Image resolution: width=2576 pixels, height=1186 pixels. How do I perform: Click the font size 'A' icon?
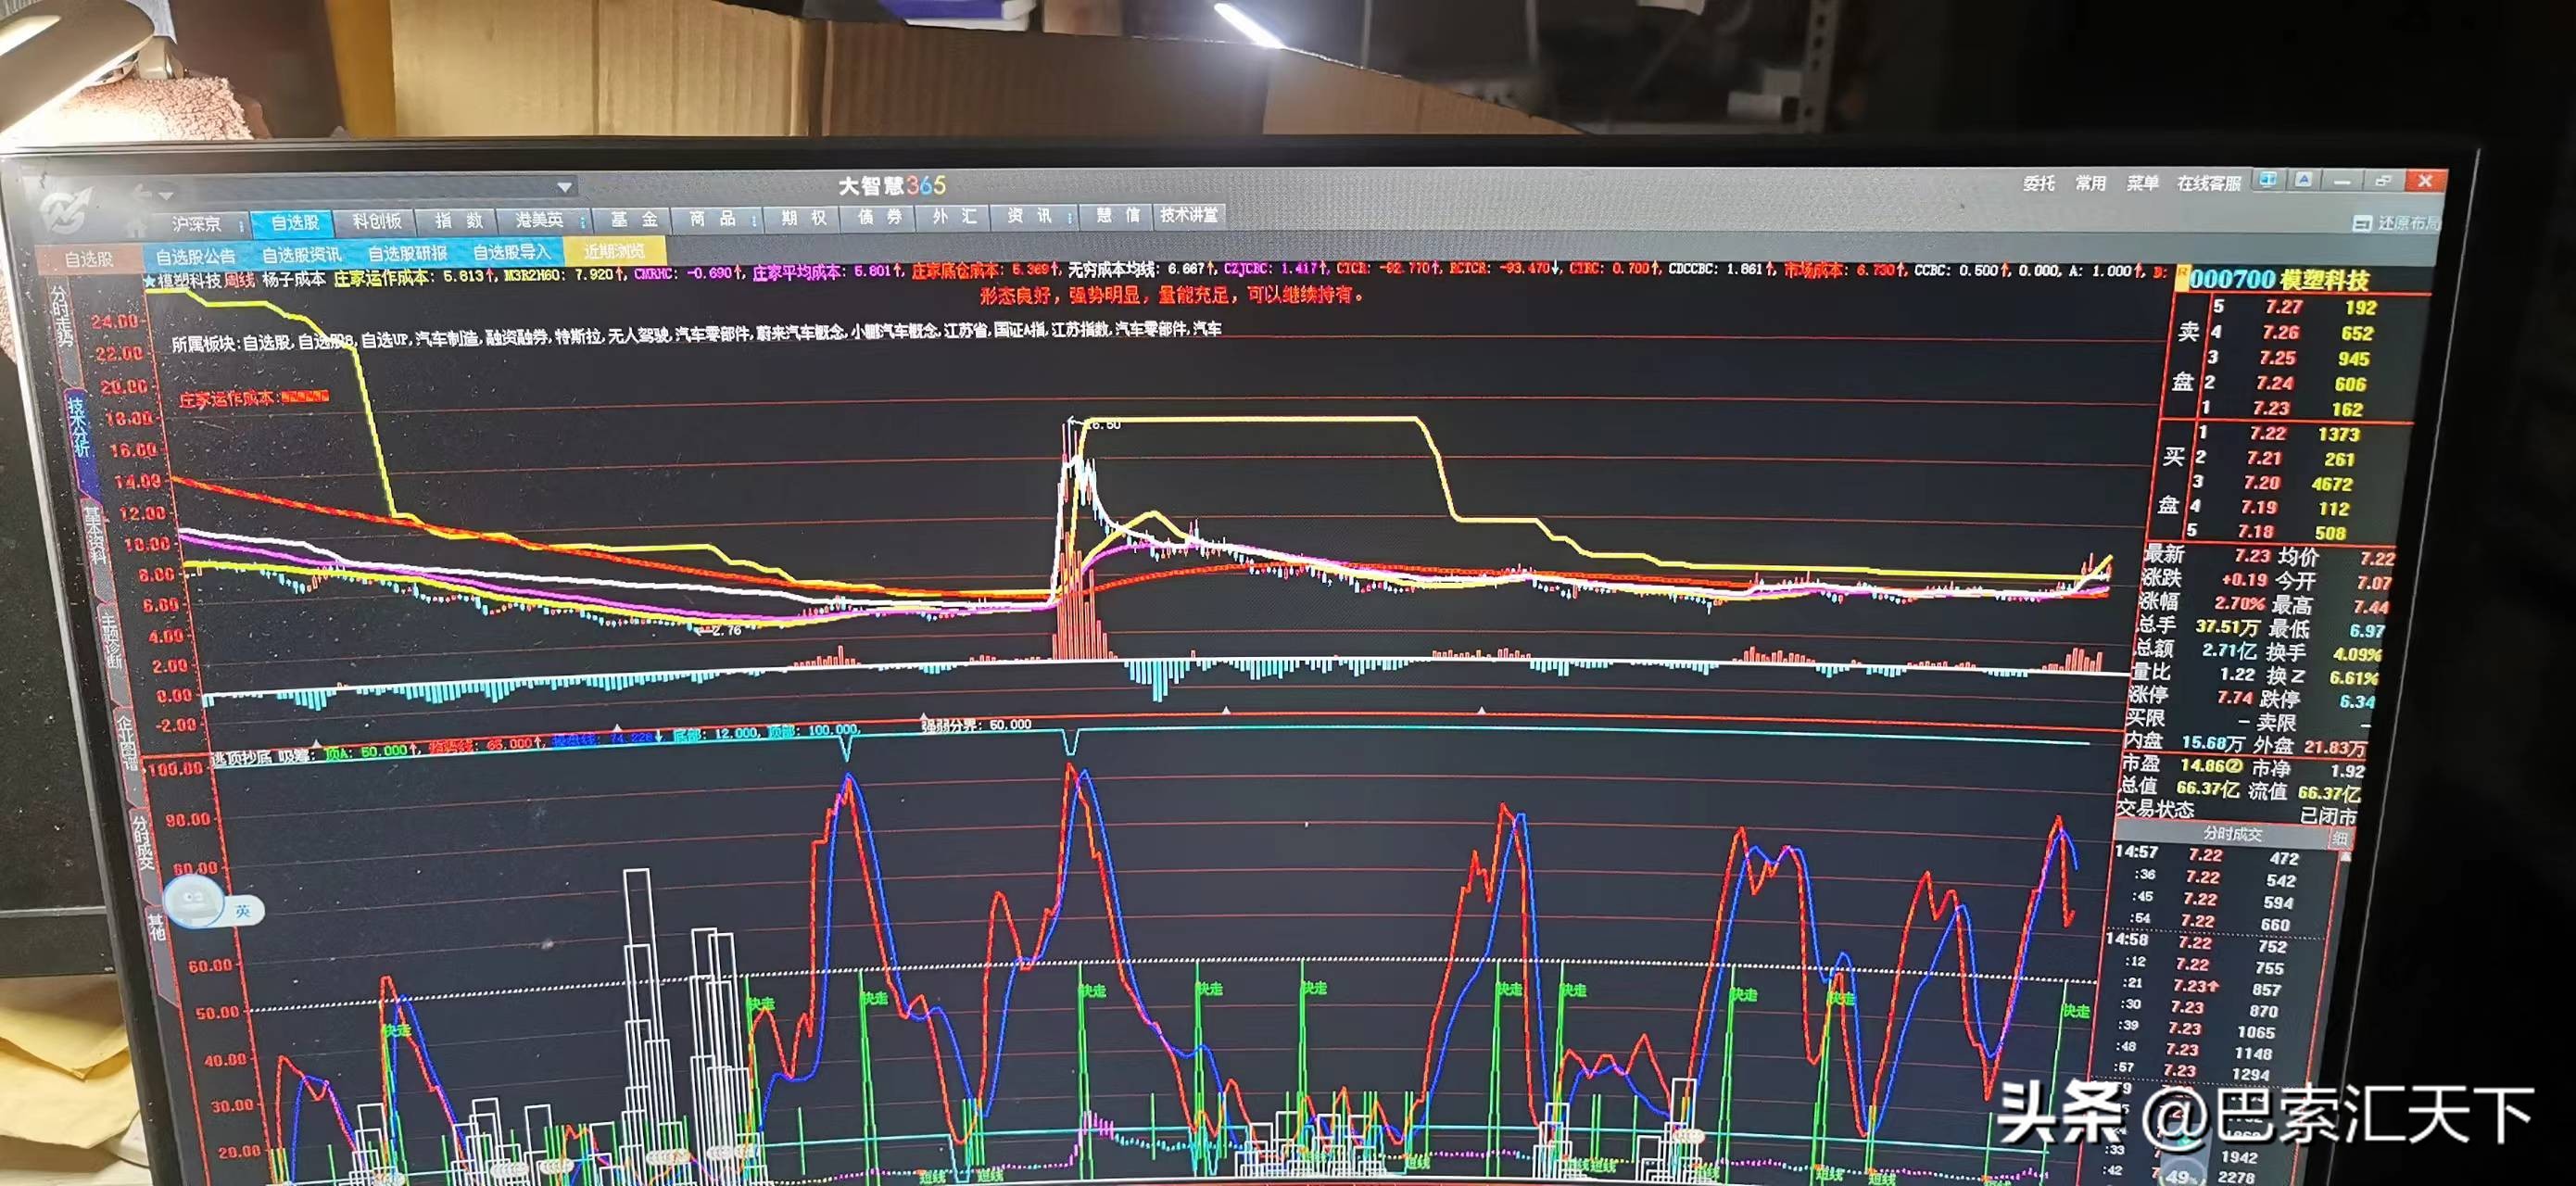[2304, 180]
